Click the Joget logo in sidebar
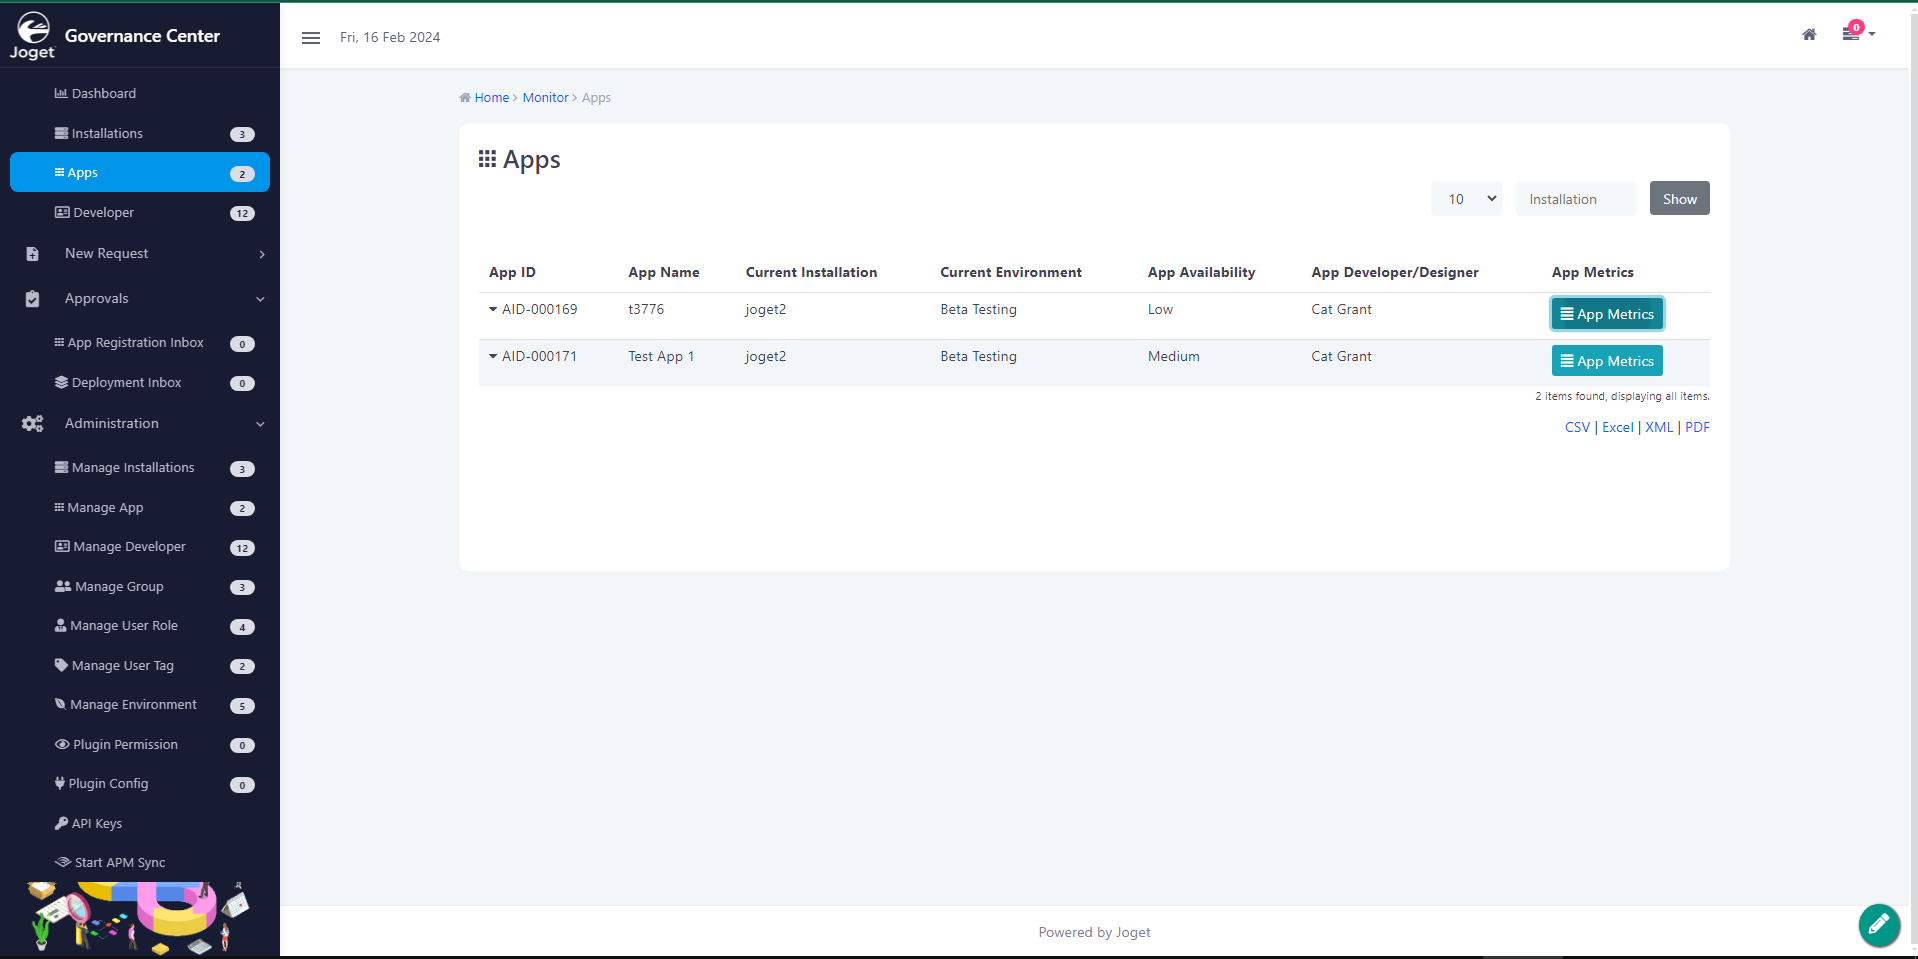This screenshot has width=1918, height=959. pyautogui.click(x=33, y=36)
